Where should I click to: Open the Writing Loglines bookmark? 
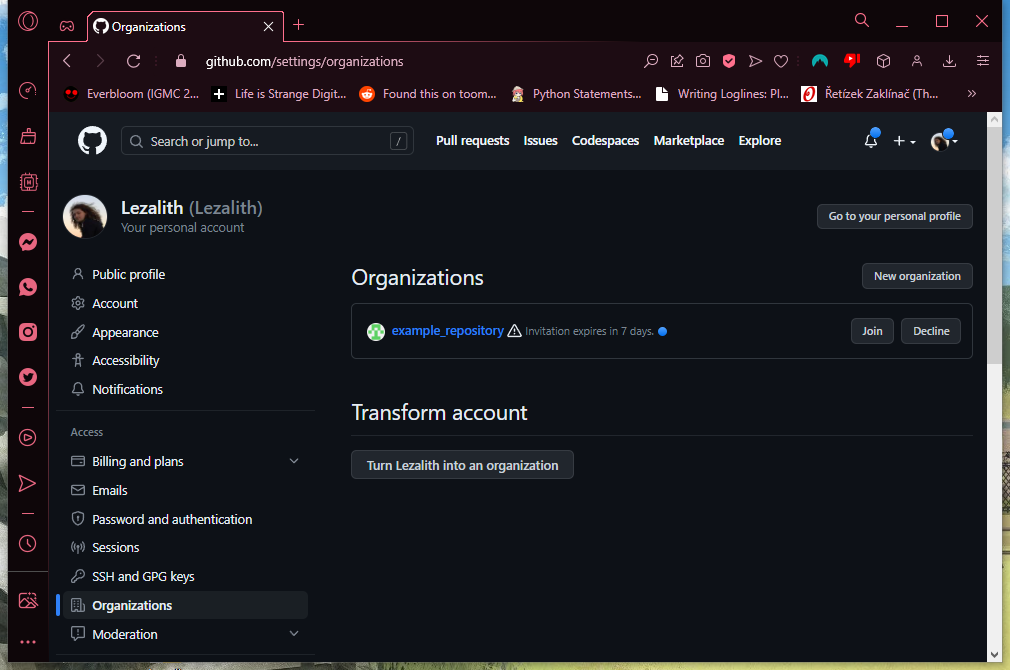722,94
